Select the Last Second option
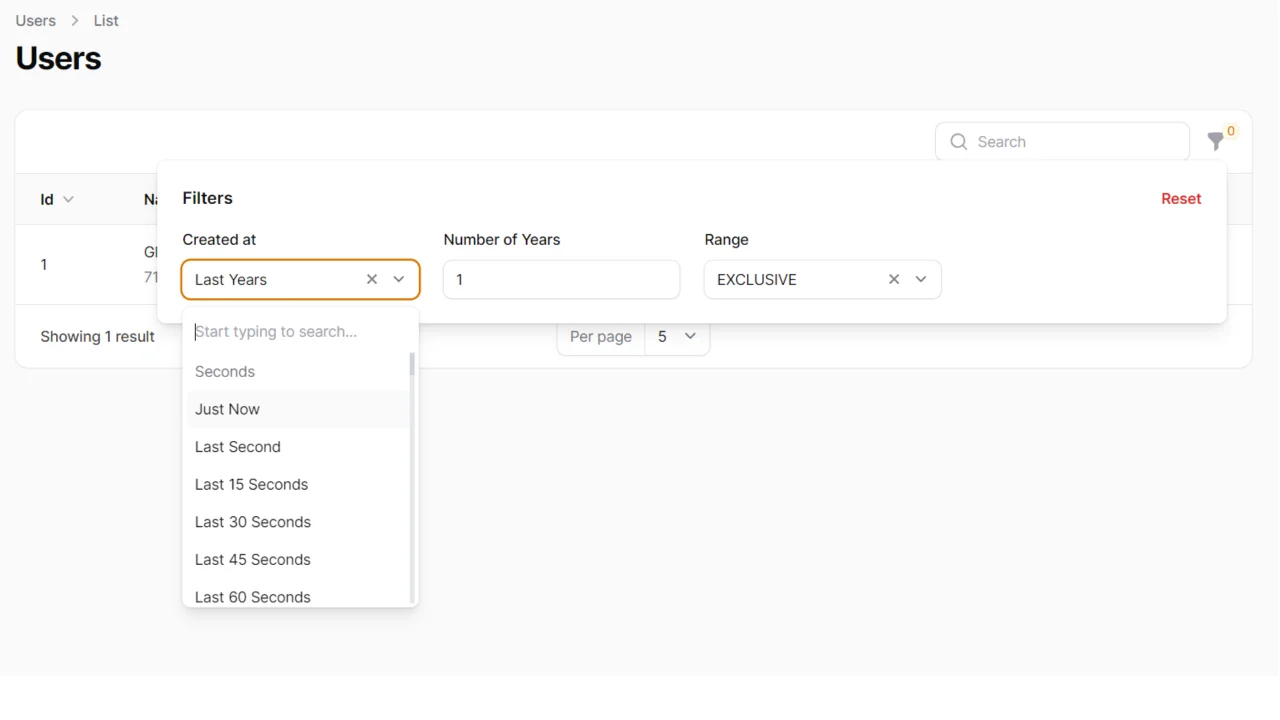Screen dimensions: 1280x720 tap(238, 446)
